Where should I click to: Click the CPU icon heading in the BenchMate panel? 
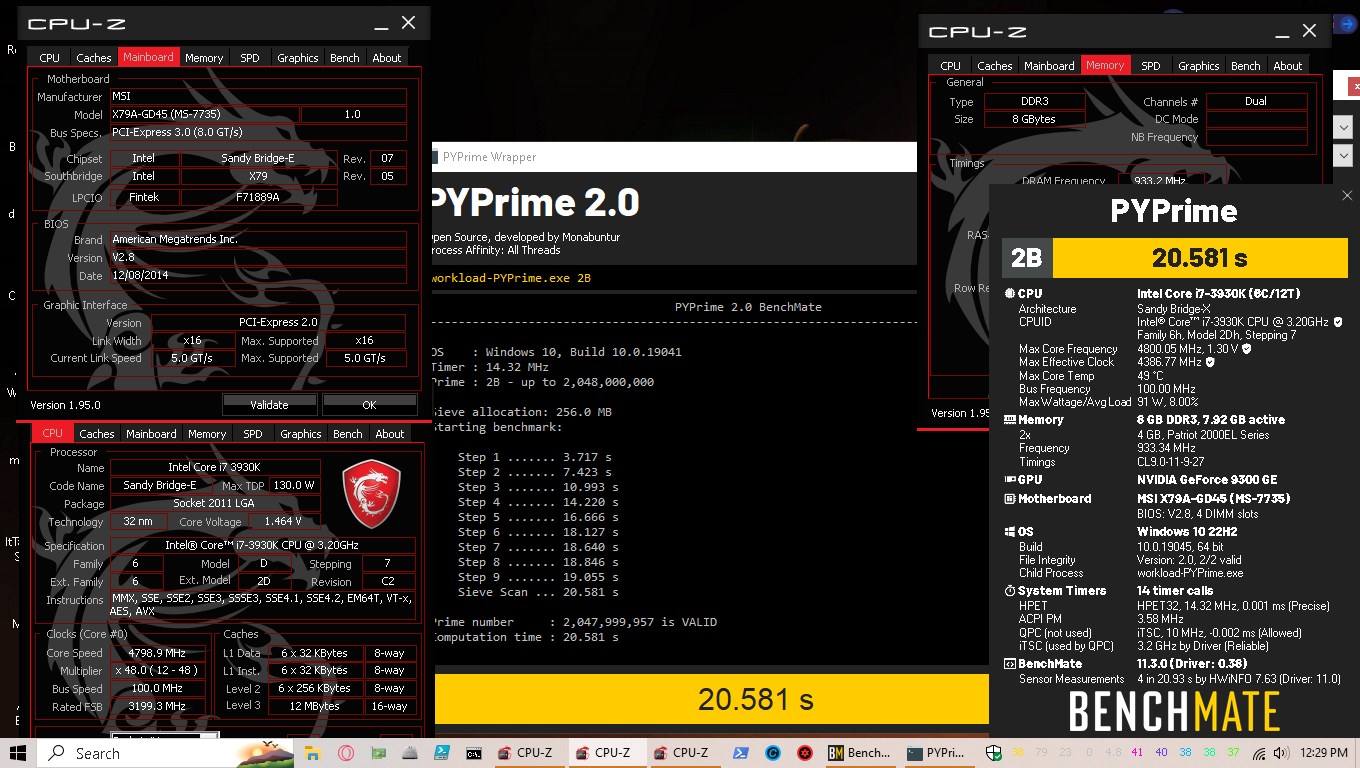point(1009,294)
